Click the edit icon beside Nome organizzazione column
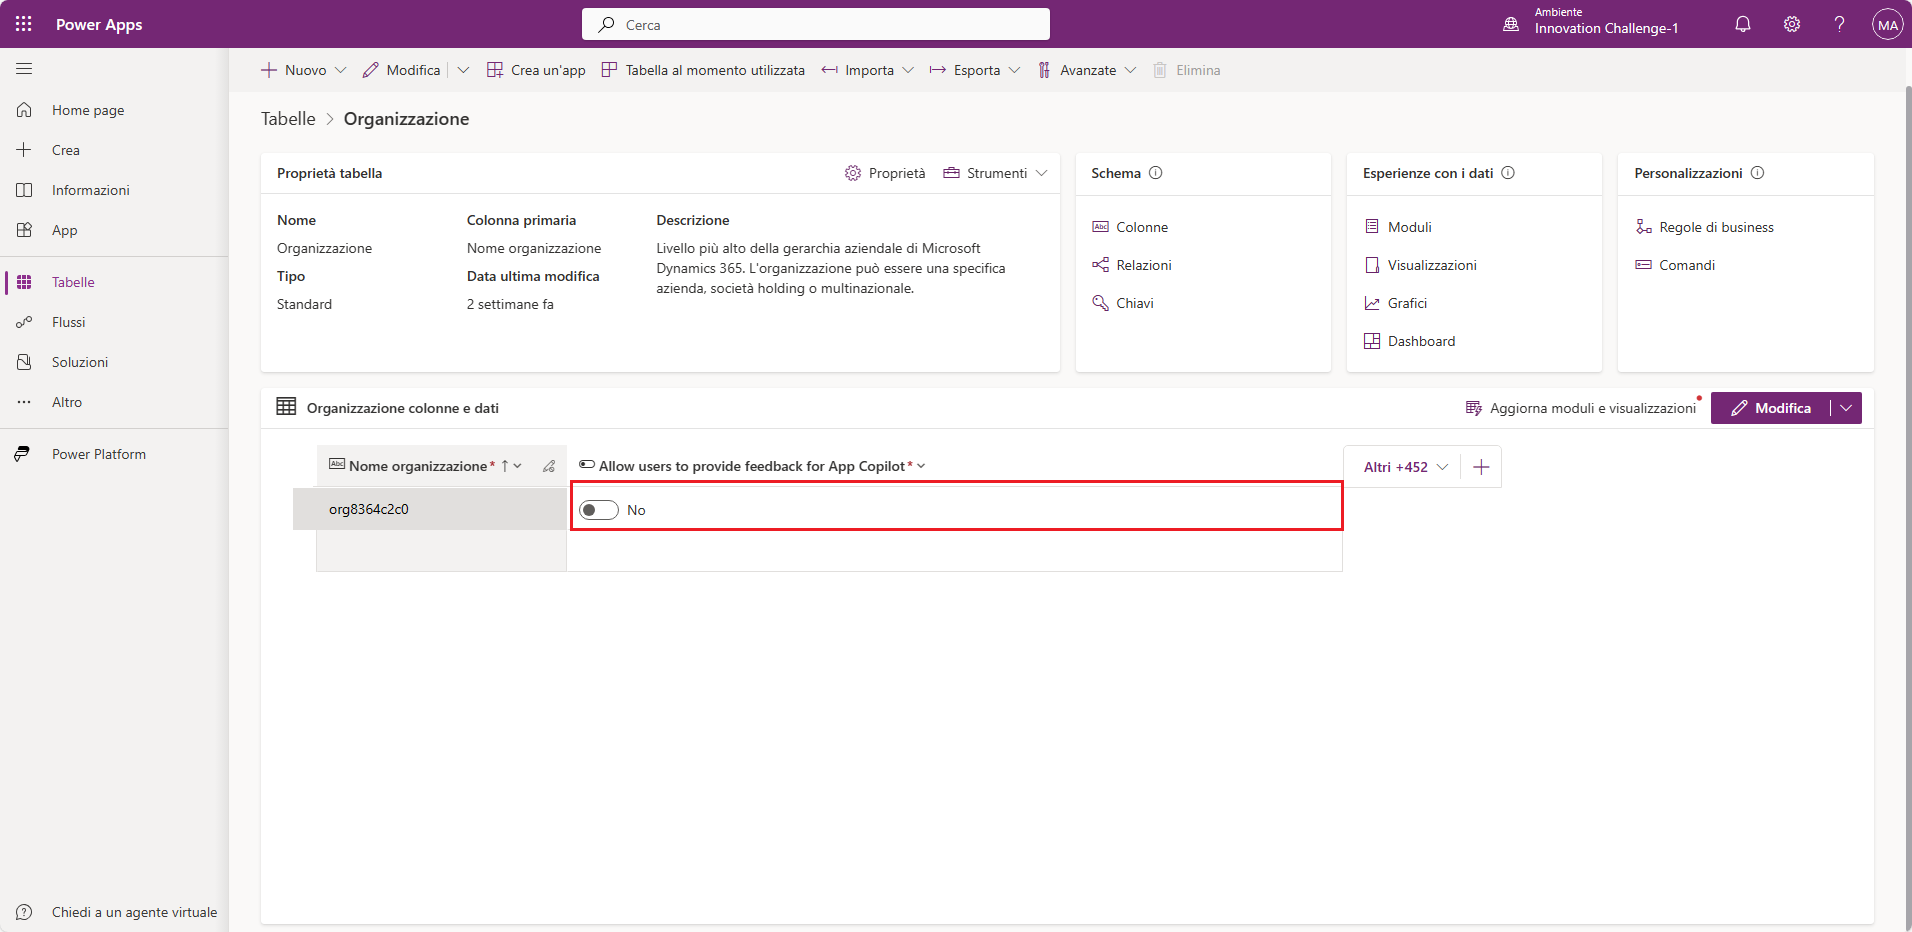The height and width of the screenshot is (932, 1912). (549, 466)
